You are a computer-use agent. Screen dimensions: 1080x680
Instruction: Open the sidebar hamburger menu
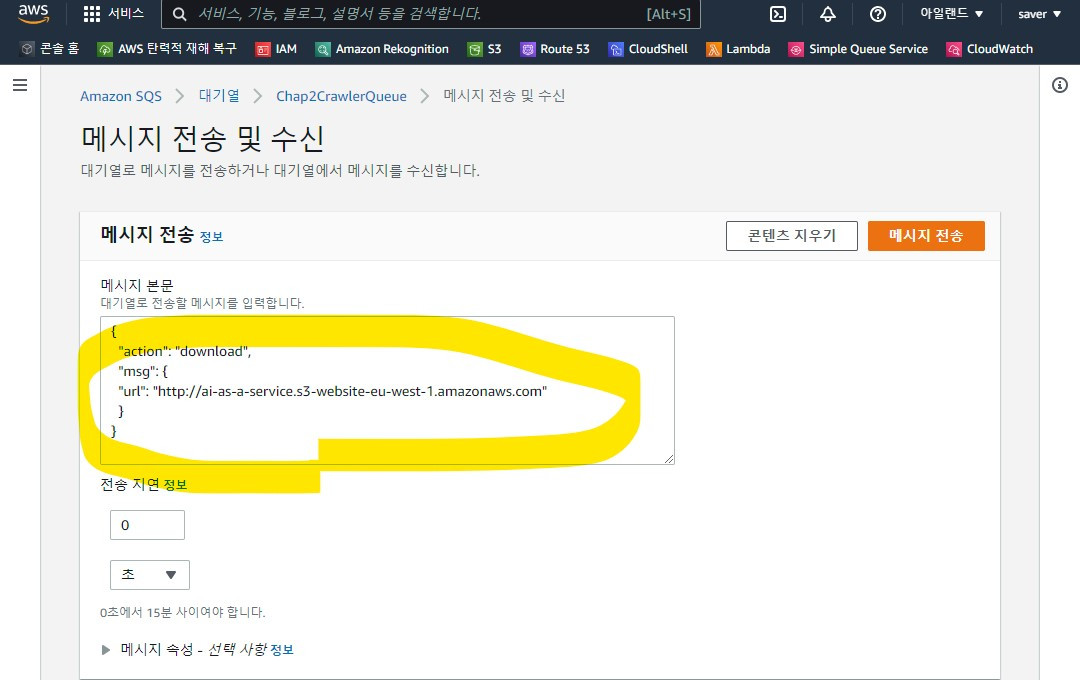(x=19, y=84)
